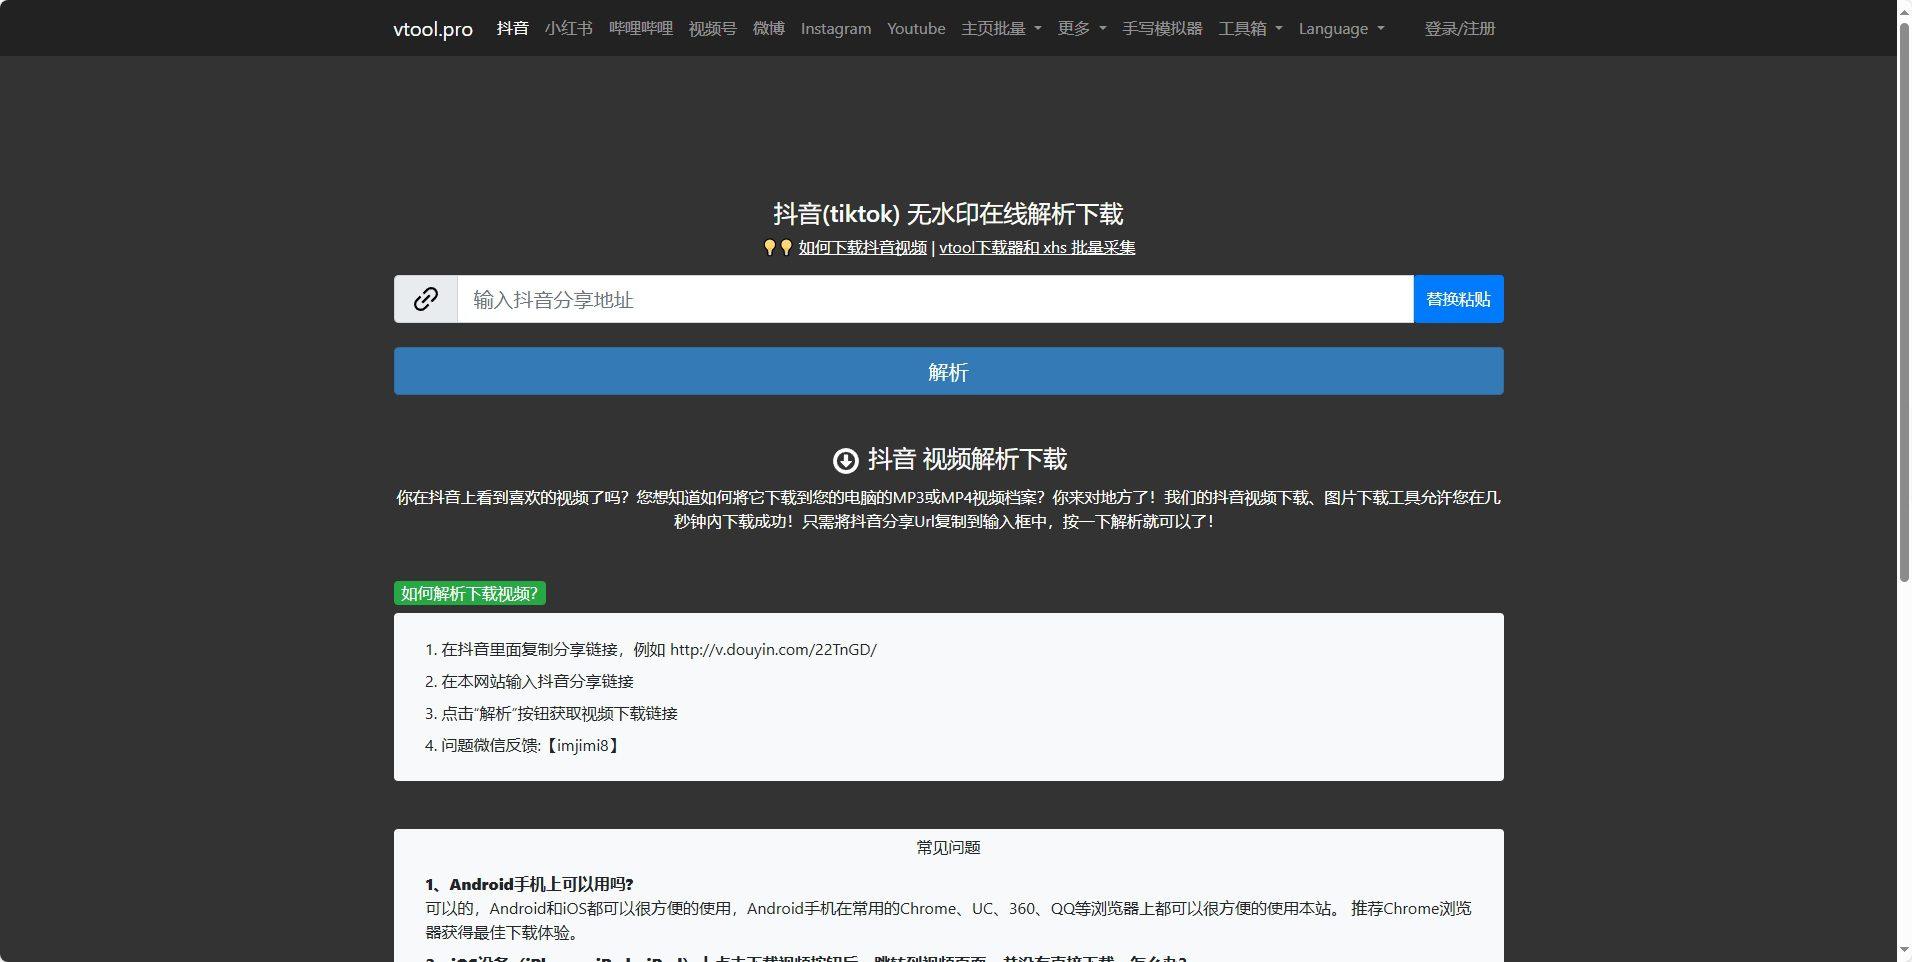Open the 如何下载抖音视频 help link

(x=862, y=247)
